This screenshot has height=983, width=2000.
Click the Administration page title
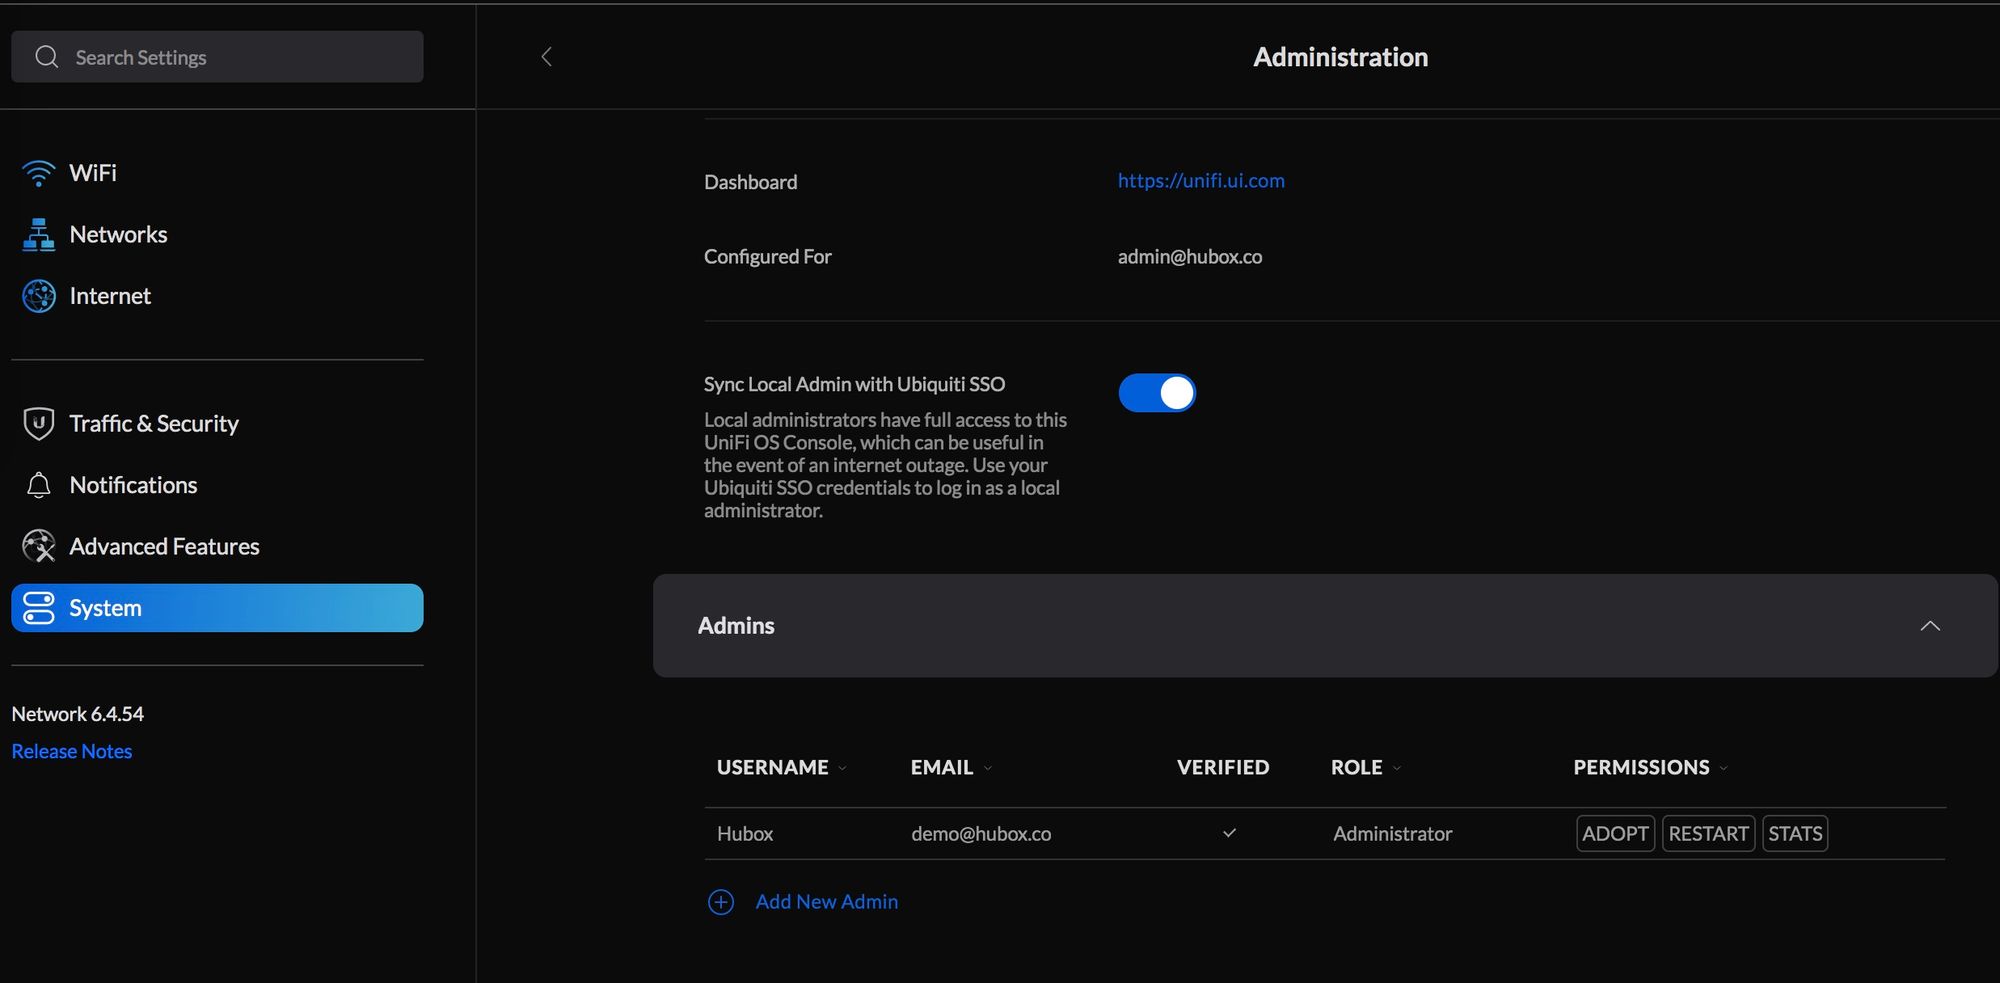(1340, 57)
